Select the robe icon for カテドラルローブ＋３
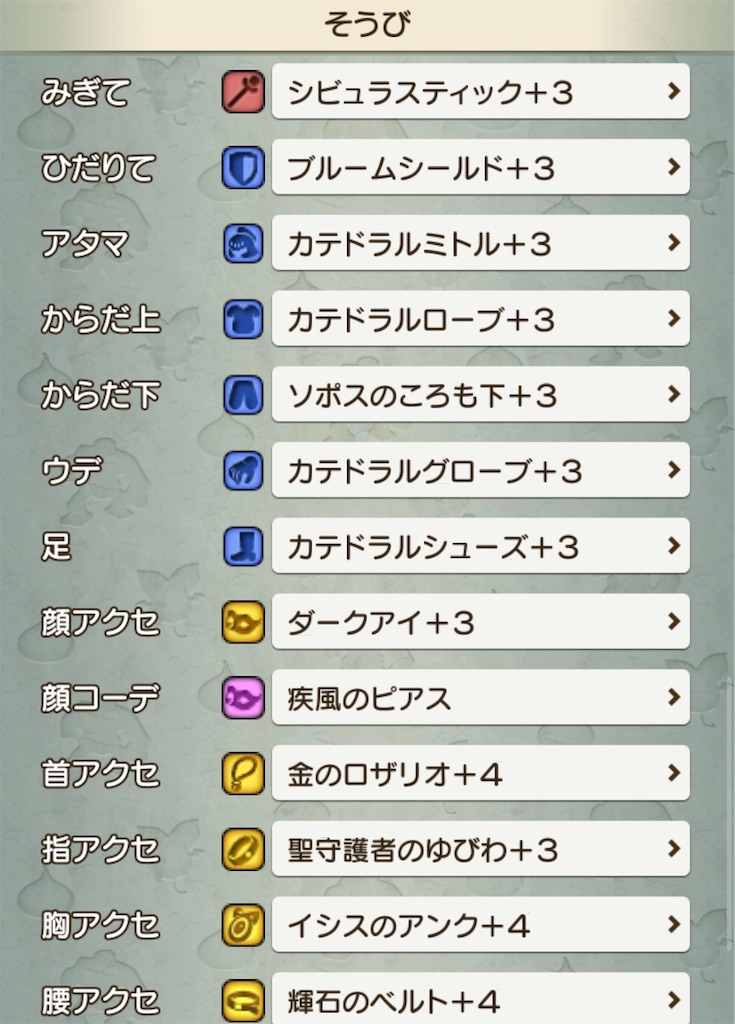Image resolution: width=735 pixels, height=1024 pixels. pyautogui.click(x=242, y=319)
